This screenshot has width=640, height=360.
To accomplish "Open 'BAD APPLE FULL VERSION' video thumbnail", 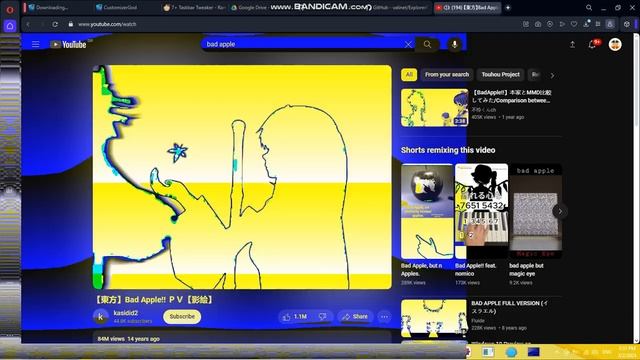I will [x=433, y=319].
